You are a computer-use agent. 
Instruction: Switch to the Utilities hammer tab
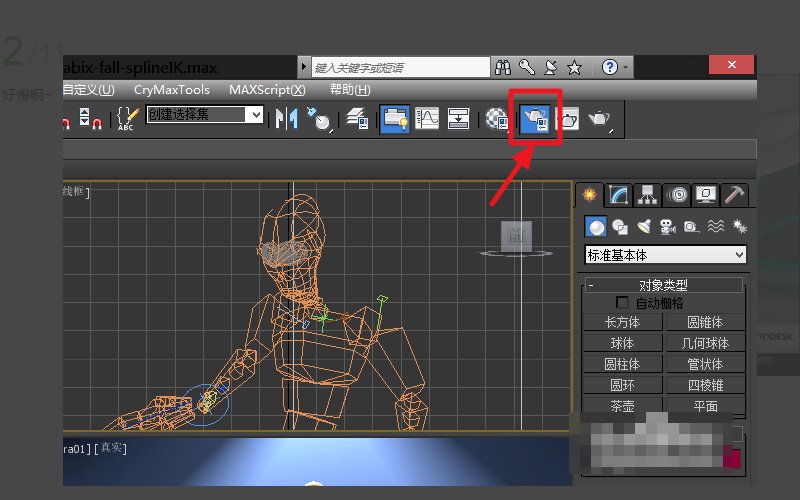(735, 195)
